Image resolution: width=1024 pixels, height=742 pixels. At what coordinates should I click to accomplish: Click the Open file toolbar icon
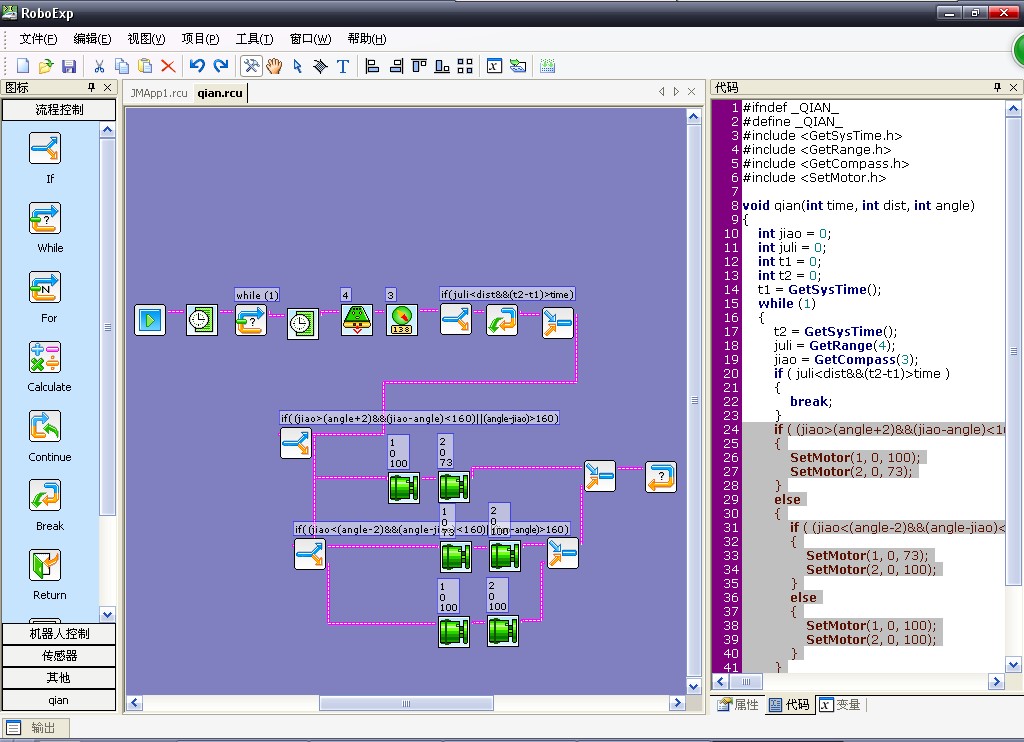[x=46, y=66]
